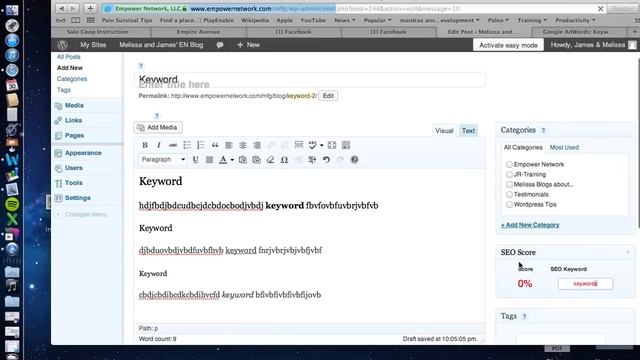Insert a bulleted list
Image resolution: width=640 pixels, height=360 pixels.
pyautogui.click(x=187, y=145)
